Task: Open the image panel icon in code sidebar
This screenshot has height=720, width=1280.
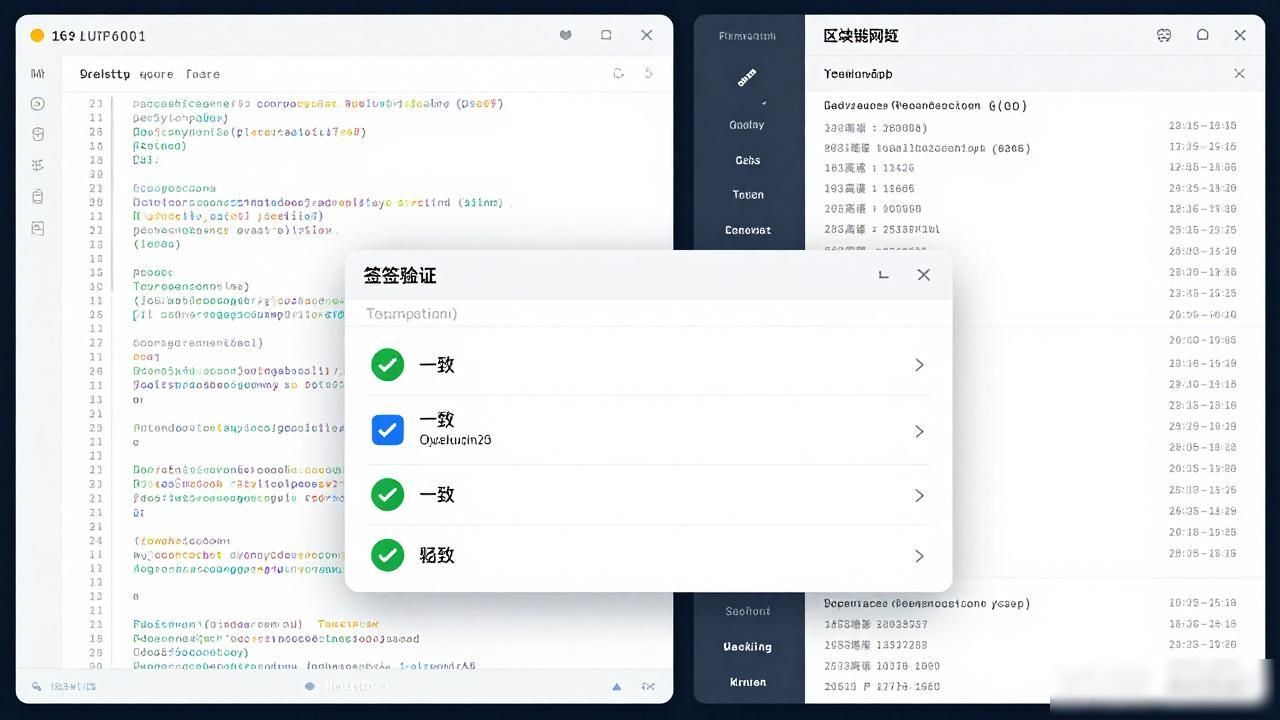Action: [x=38, y=228]
